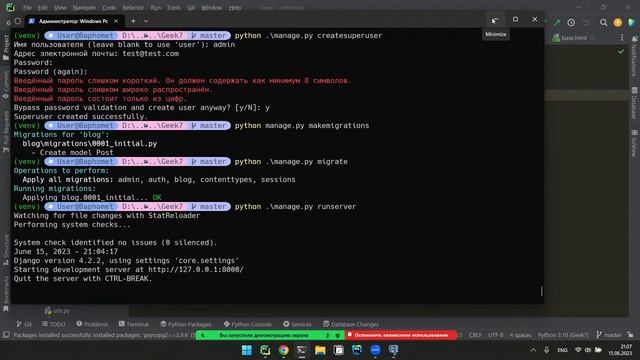This screenshot has width=640, height=360.
Task: Open PyCharm File menu
Action: pos(27,8)
